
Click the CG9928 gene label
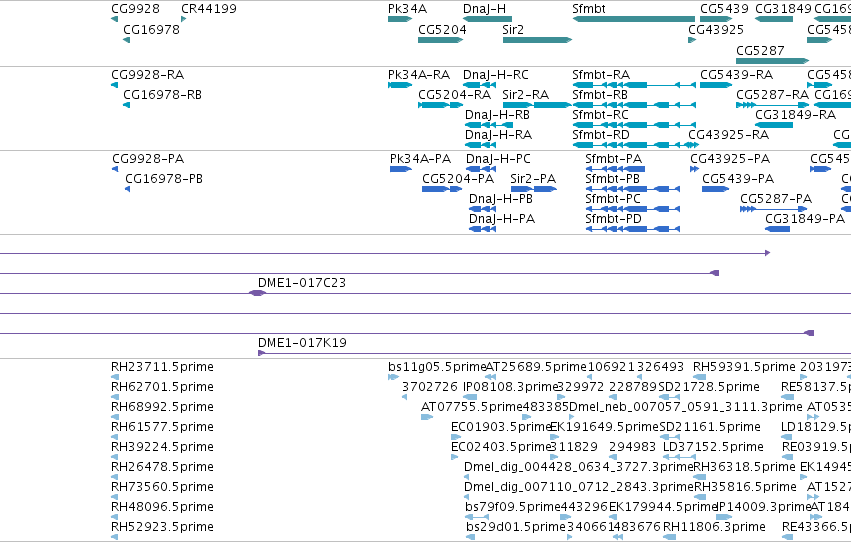[136, 9]
